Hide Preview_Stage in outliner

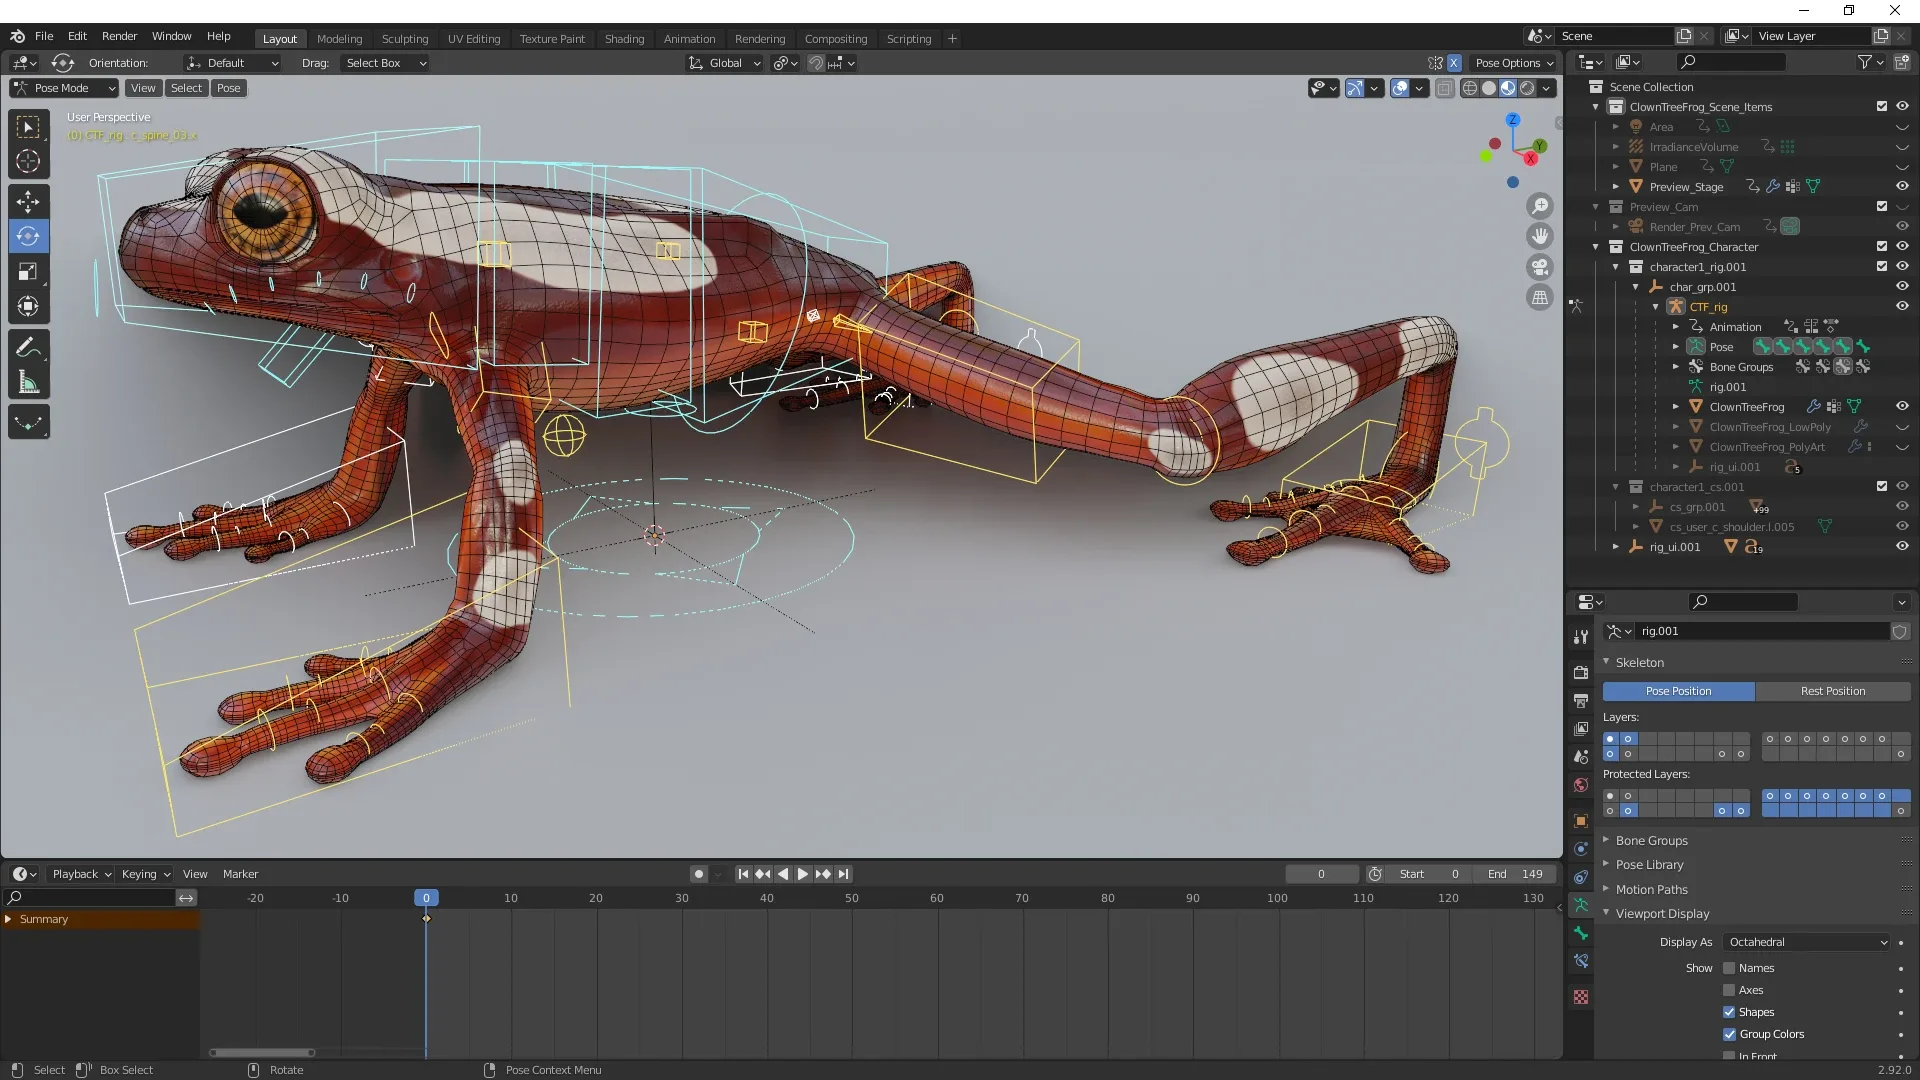[x=1902, y=186]
